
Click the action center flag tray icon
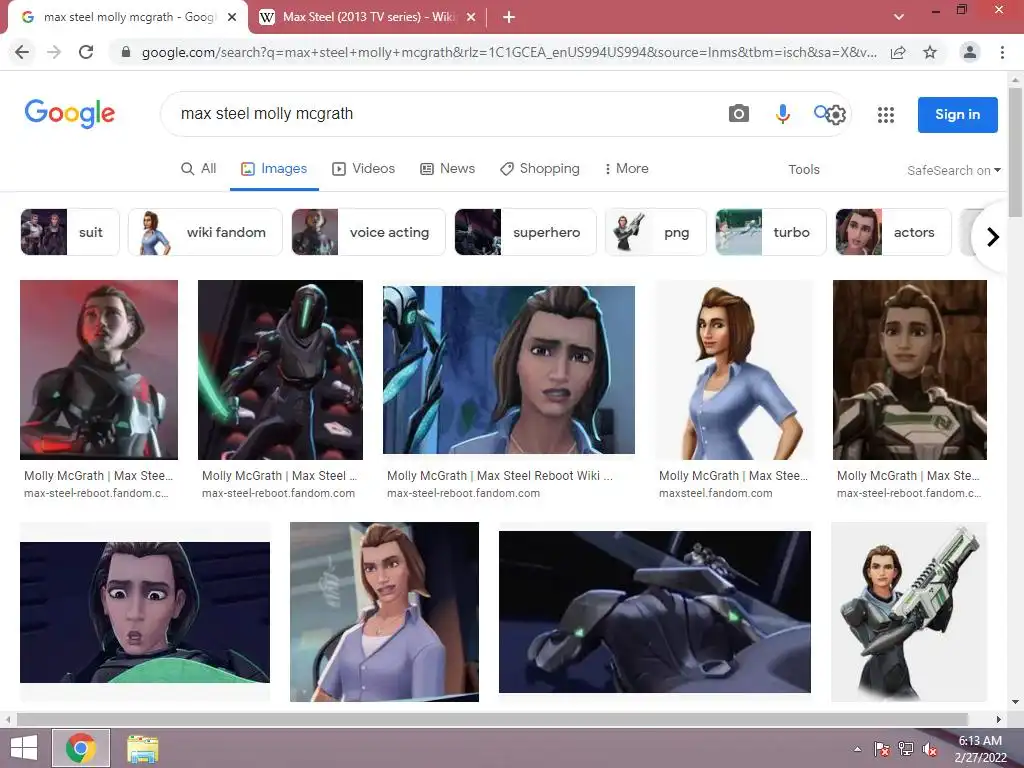[881, 749]
